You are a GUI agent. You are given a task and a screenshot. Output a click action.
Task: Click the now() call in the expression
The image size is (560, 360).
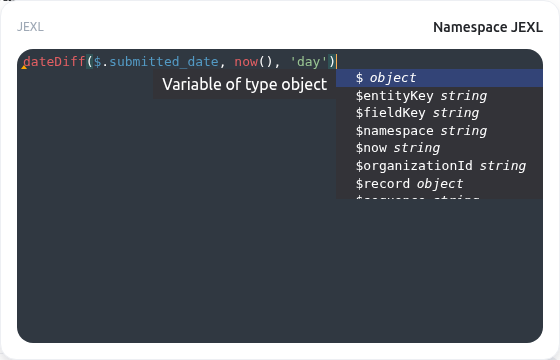[254, 61]
